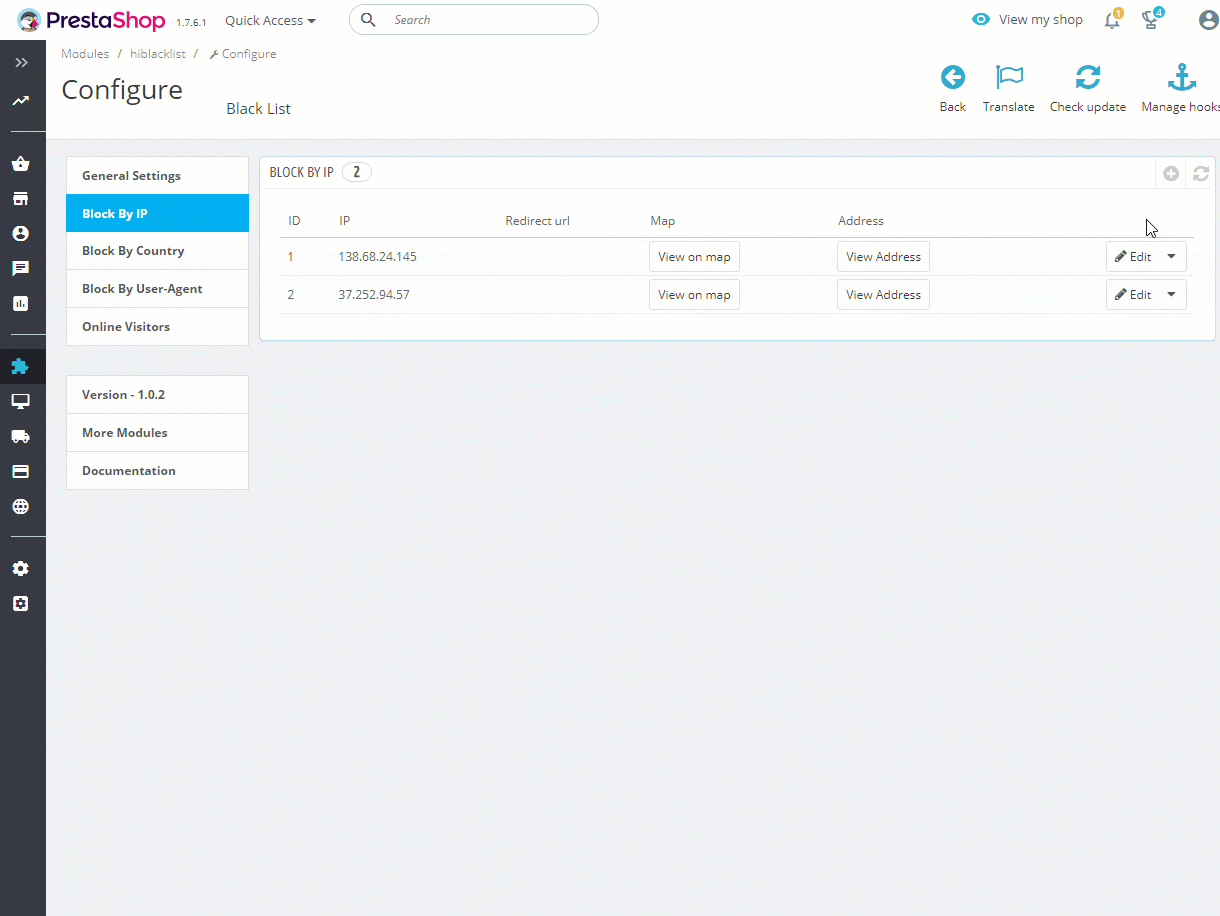Click View Address for 138.68.24.145
Image resolution: width=1220 pixels, height=916 pixels.
point(883,257)
